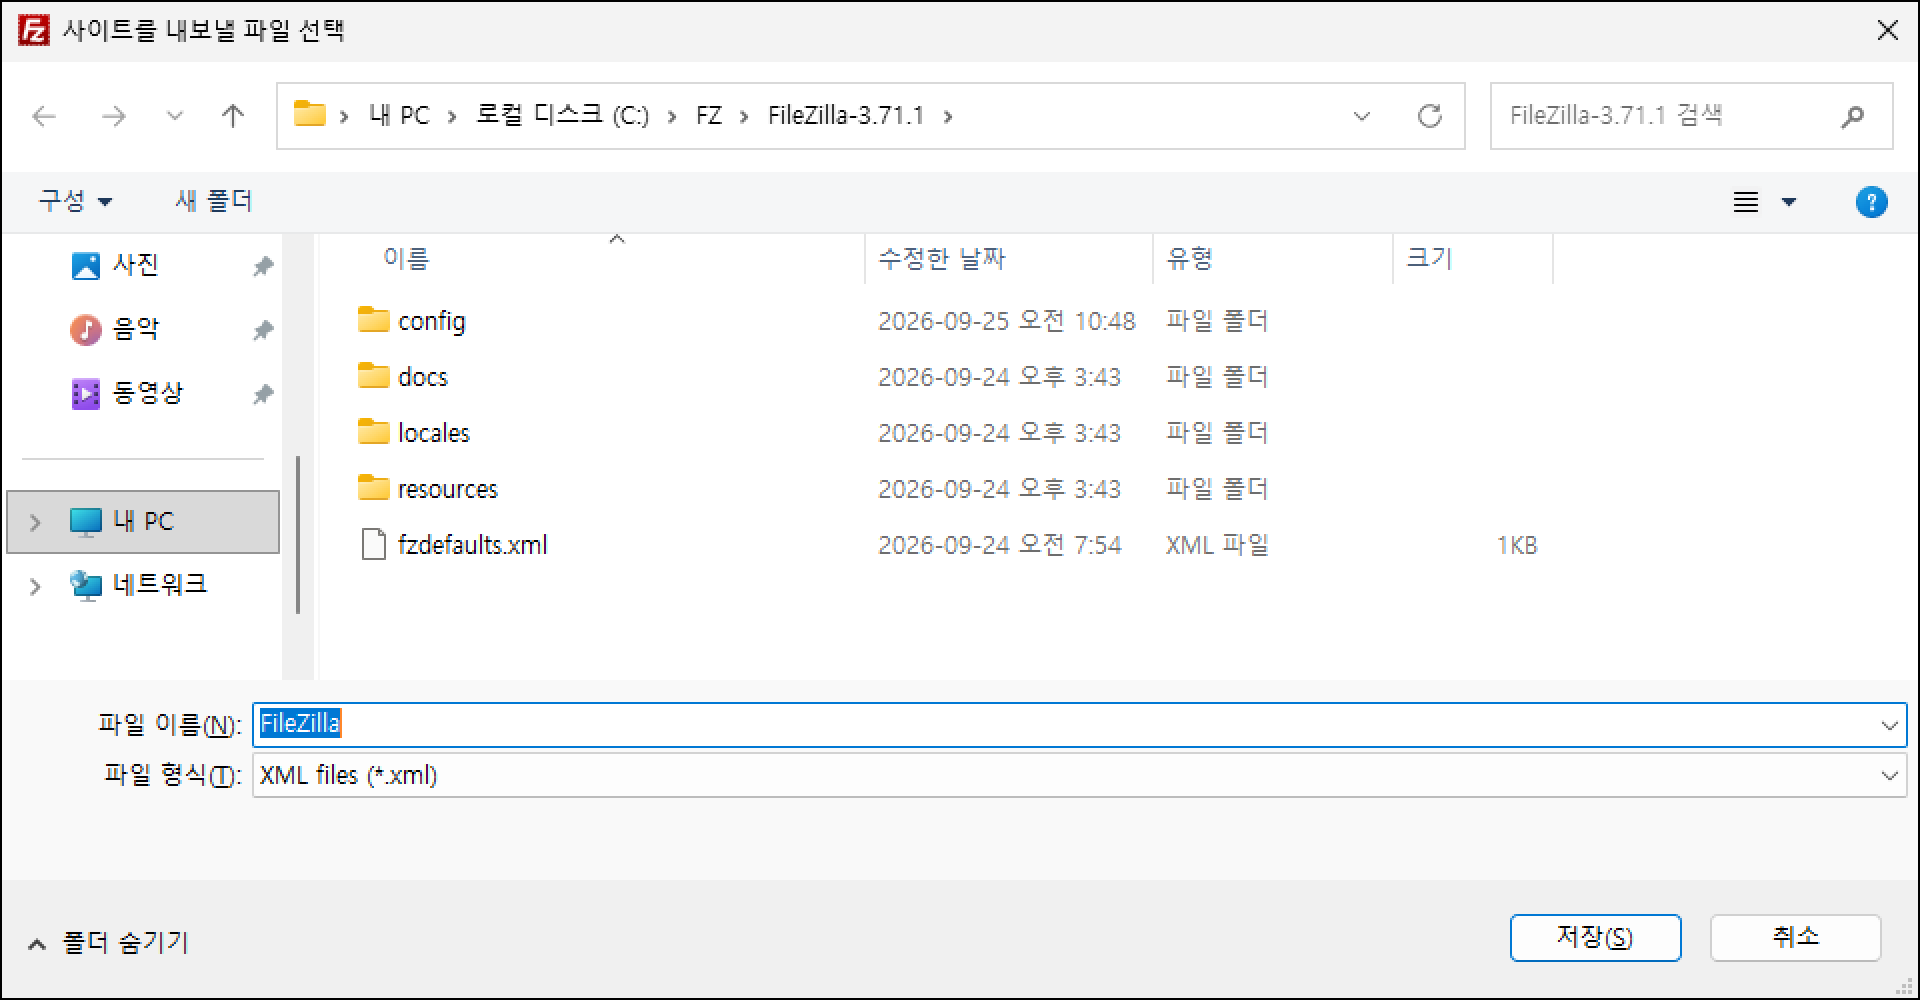Create a folder with 새 폴더
1920x1000 pixels.
point(214,201)
